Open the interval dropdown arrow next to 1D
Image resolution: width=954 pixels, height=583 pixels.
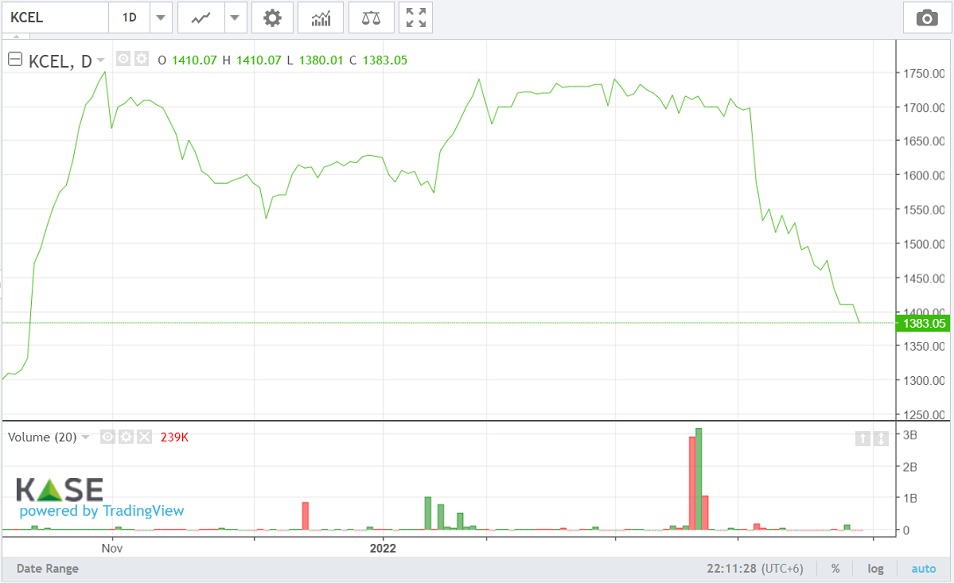coord(161,17)
